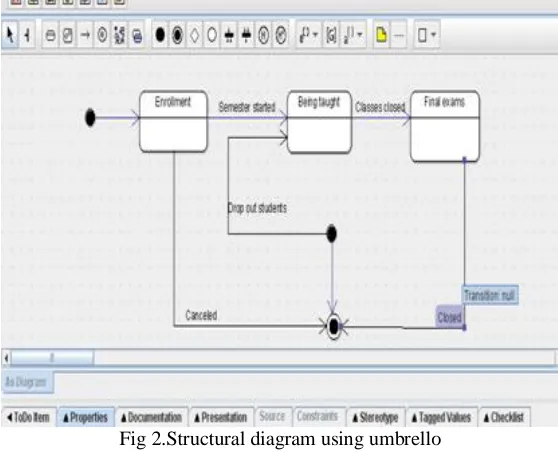Click the Semester started transition label
558x452 pixels.
click(x=247, y=107)
